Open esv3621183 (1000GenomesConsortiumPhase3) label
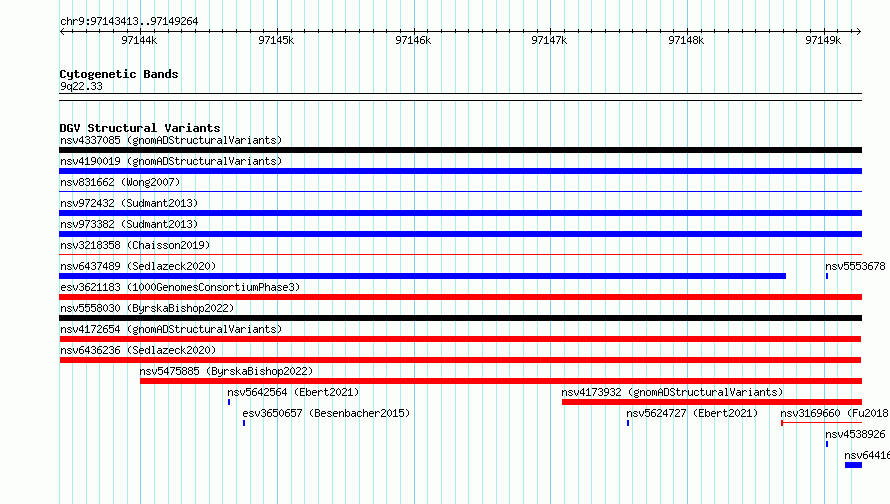This screenshot has height=504, width=890. [180, 287]
